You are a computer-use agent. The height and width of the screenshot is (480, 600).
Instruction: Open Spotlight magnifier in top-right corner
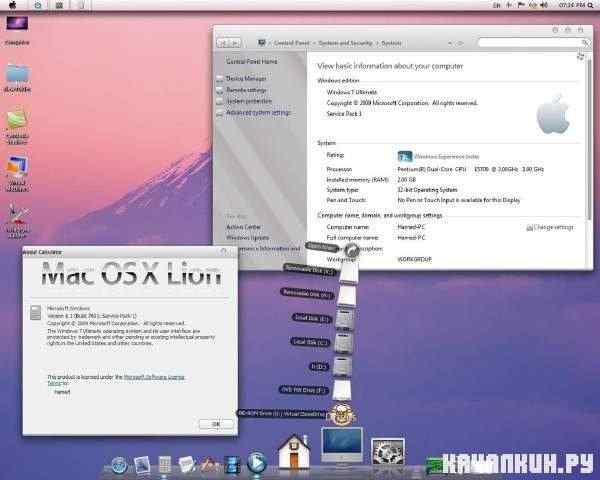(590, 5)
